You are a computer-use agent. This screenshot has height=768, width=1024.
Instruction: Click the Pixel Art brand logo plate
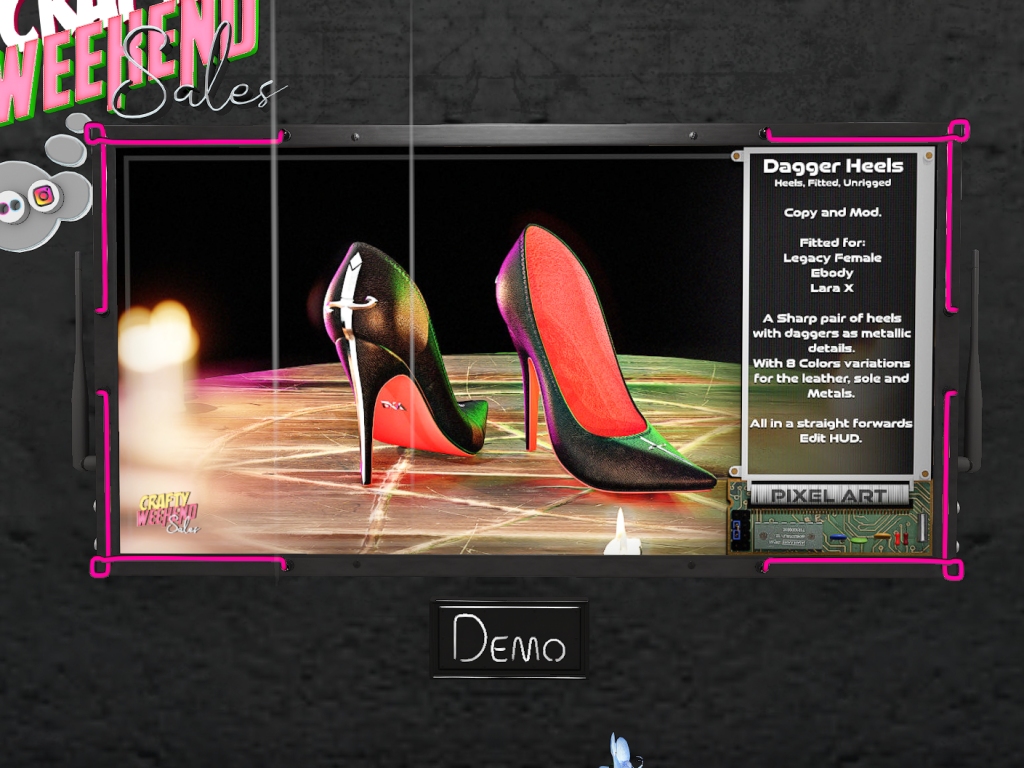click(829, 495)
